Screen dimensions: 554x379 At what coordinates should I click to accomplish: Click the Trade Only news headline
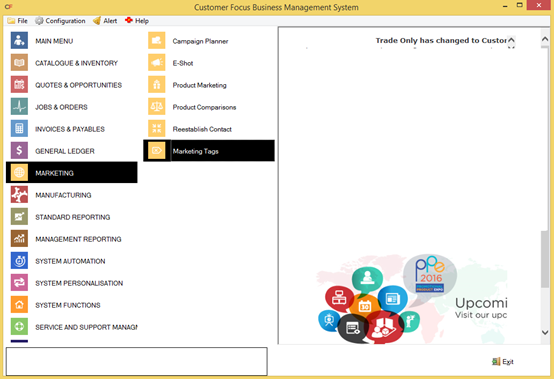441,41
